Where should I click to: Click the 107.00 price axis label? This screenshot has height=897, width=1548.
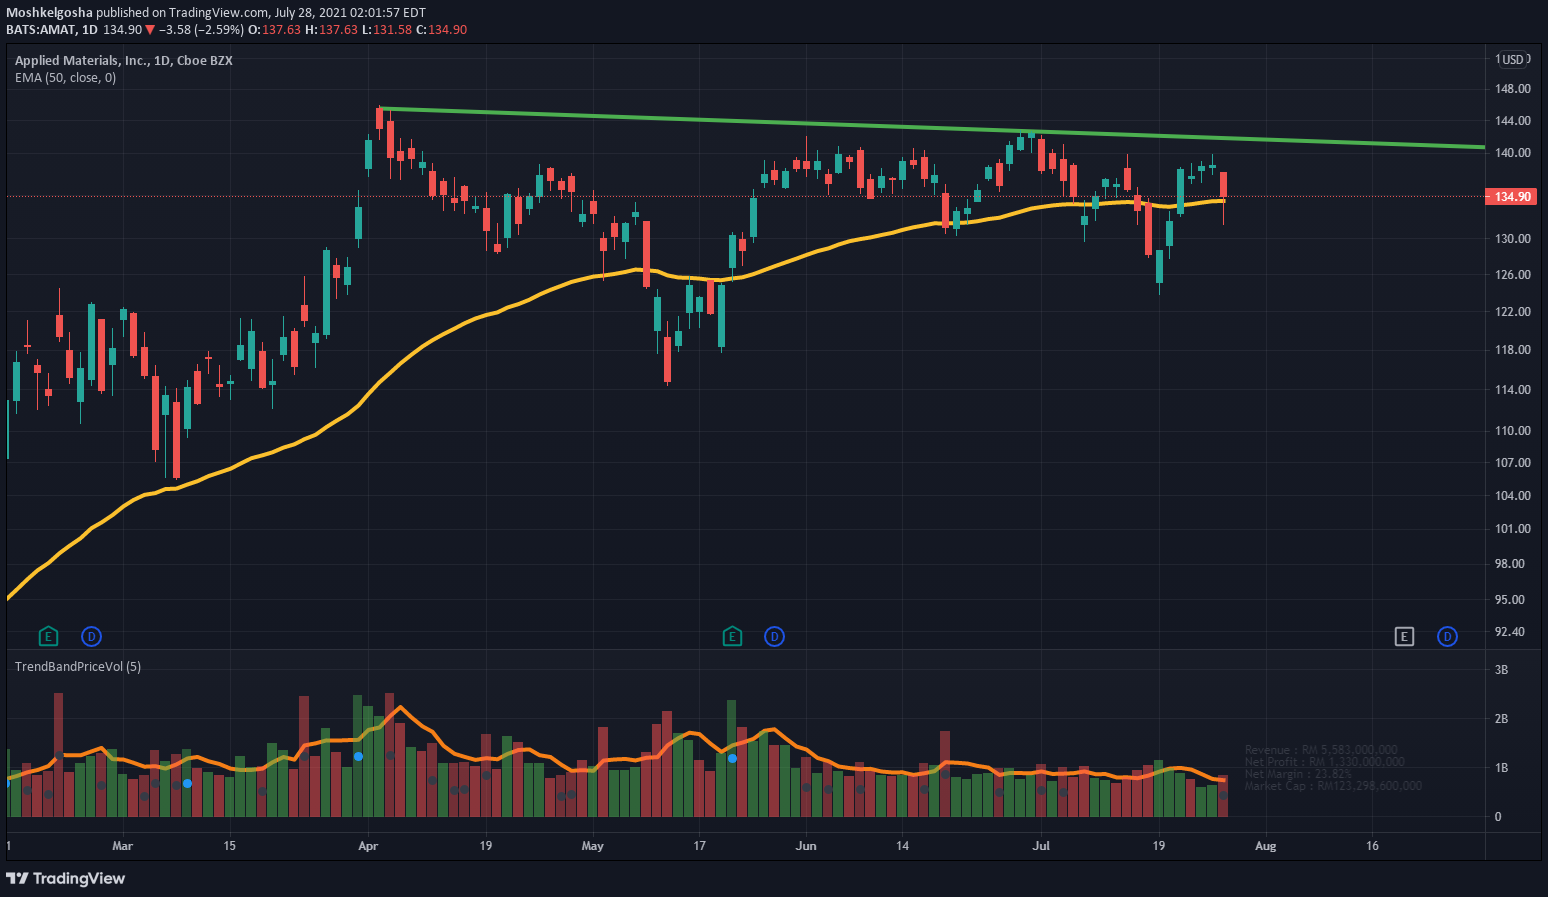coord(1512,462)
